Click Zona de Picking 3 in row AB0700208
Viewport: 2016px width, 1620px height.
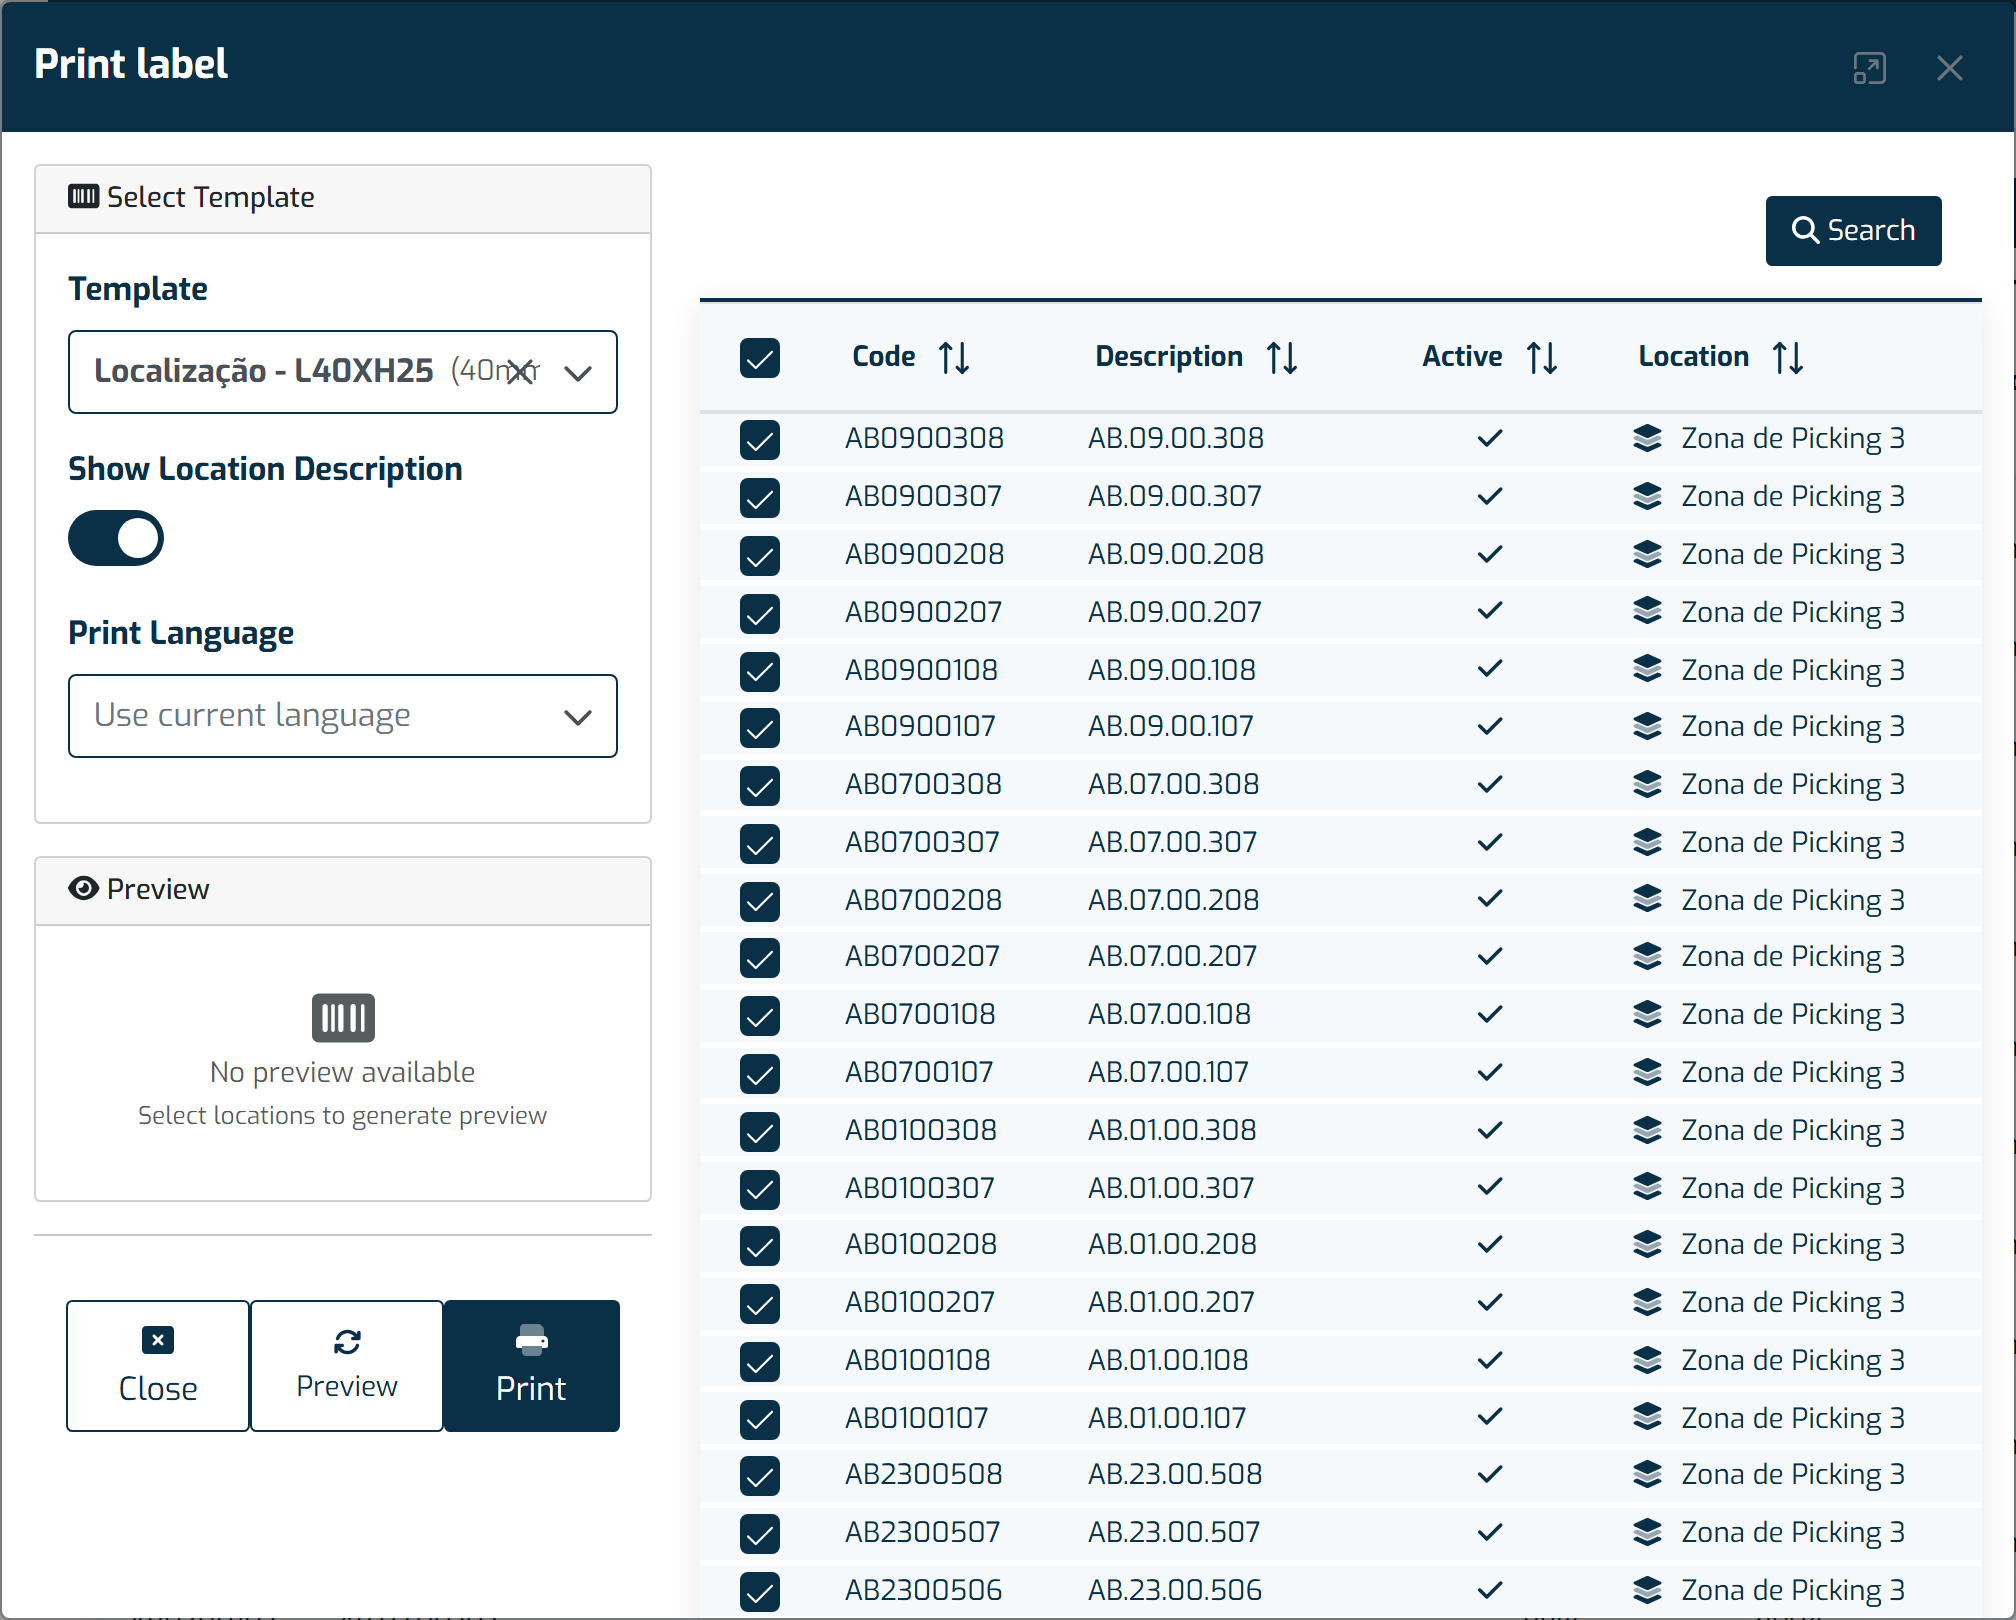pyautogui.click(x=1793, y=900)
